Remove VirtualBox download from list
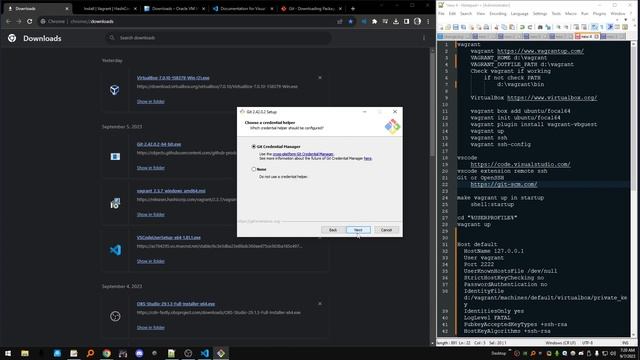The height and width of the screenshot is (360, 640). point(320,78)
